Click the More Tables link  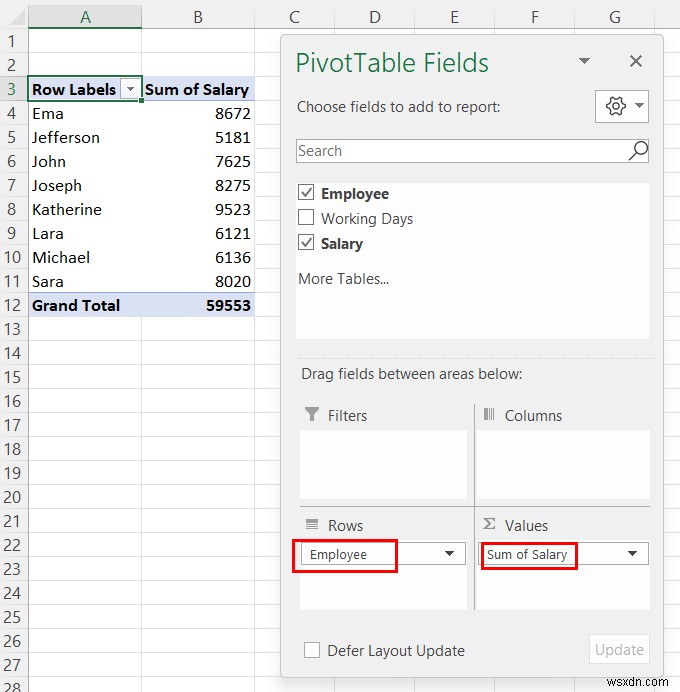[x=343, y=279]
